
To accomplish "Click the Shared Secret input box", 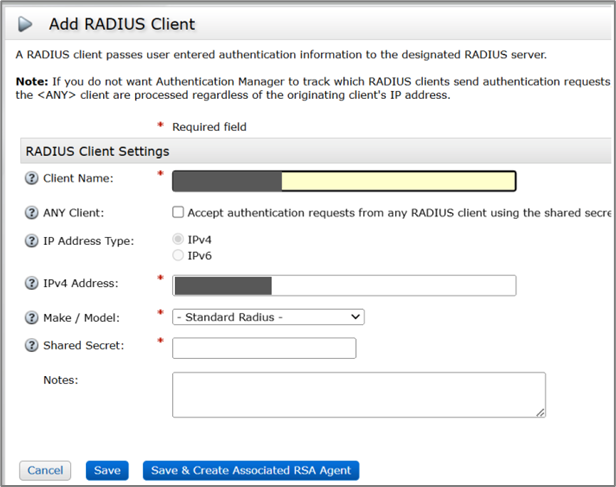I will [x=264, y=348].
